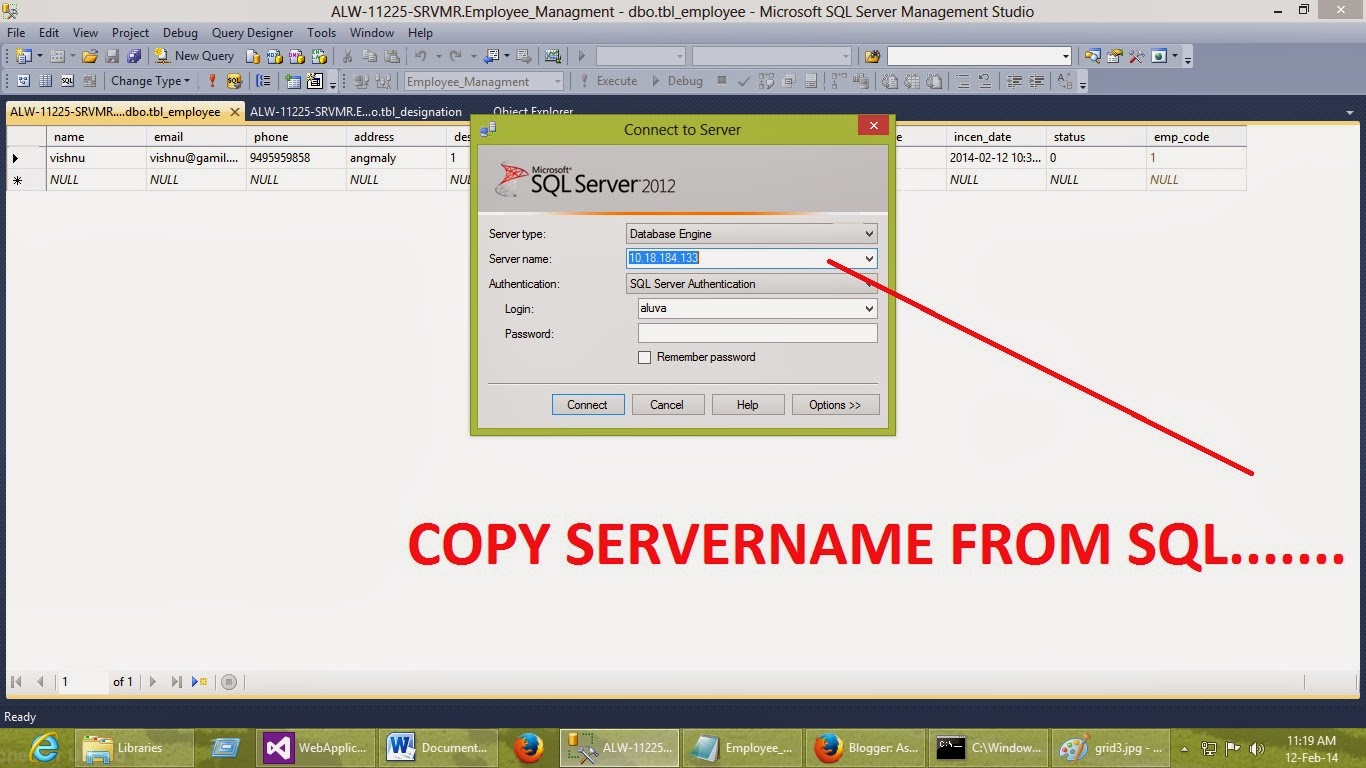Click the Verify SQL Syntax icon

tap(234, 81)
